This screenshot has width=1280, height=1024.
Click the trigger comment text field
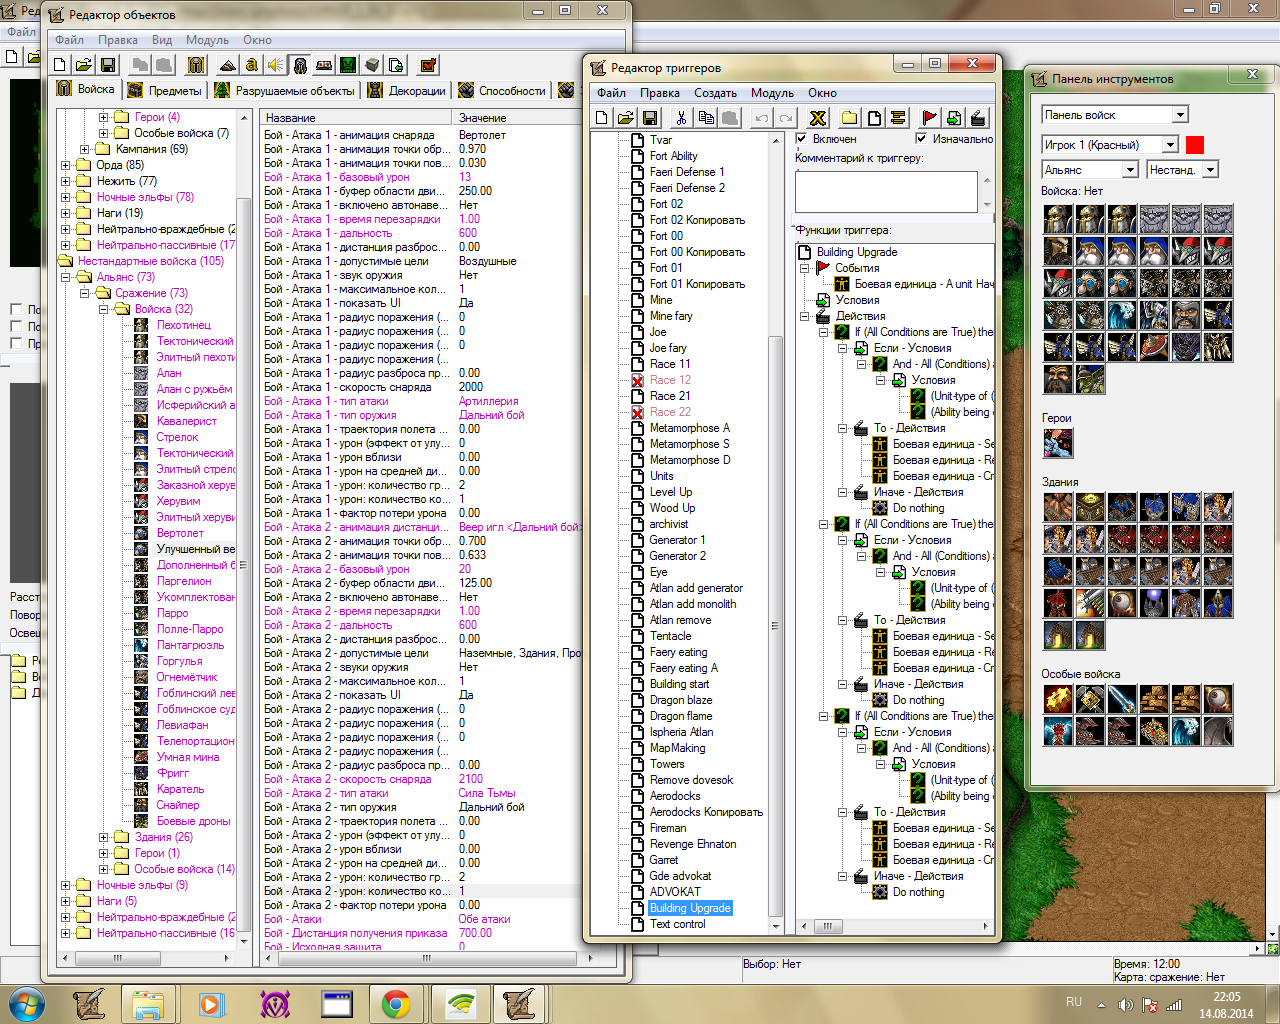(x=886, y=191)
